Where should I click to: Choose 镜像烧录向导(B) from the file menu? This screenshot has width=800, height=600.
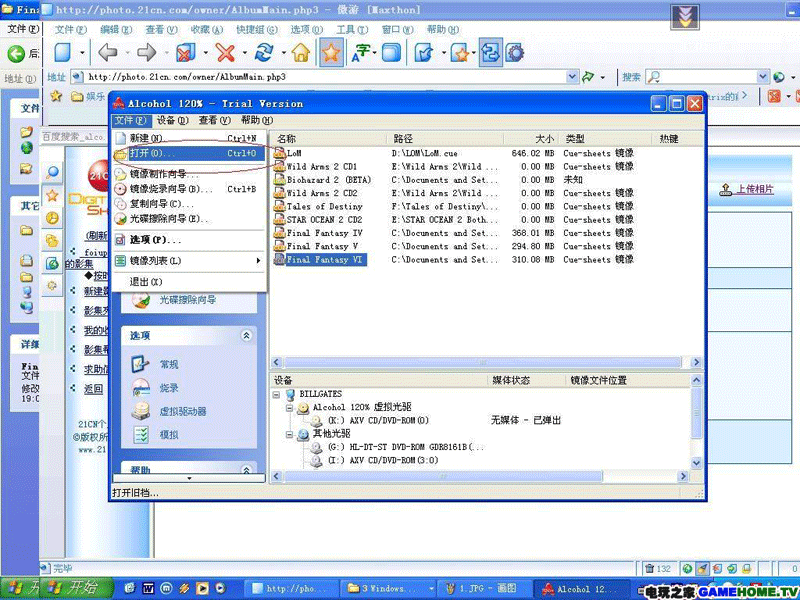pos(189,189)
